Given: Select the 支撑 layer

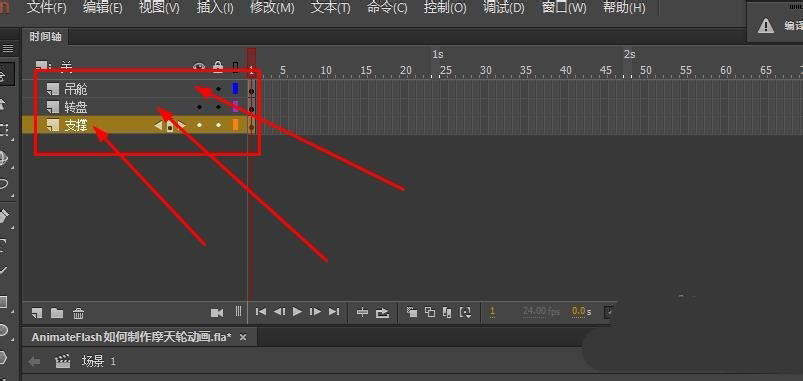Looking at the screenshot, I should pos(76,125).
